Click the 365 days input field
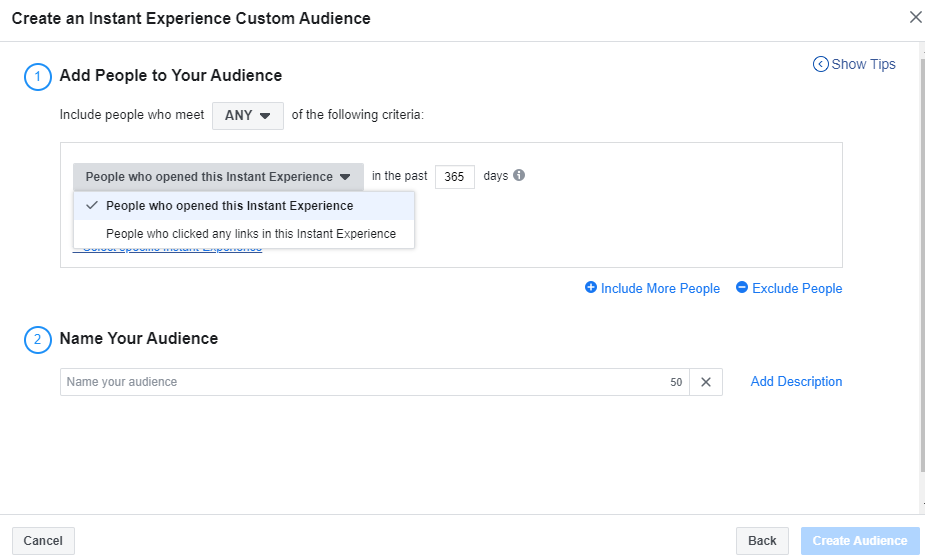This screenshot has width=925, height=558. [454, 177]
